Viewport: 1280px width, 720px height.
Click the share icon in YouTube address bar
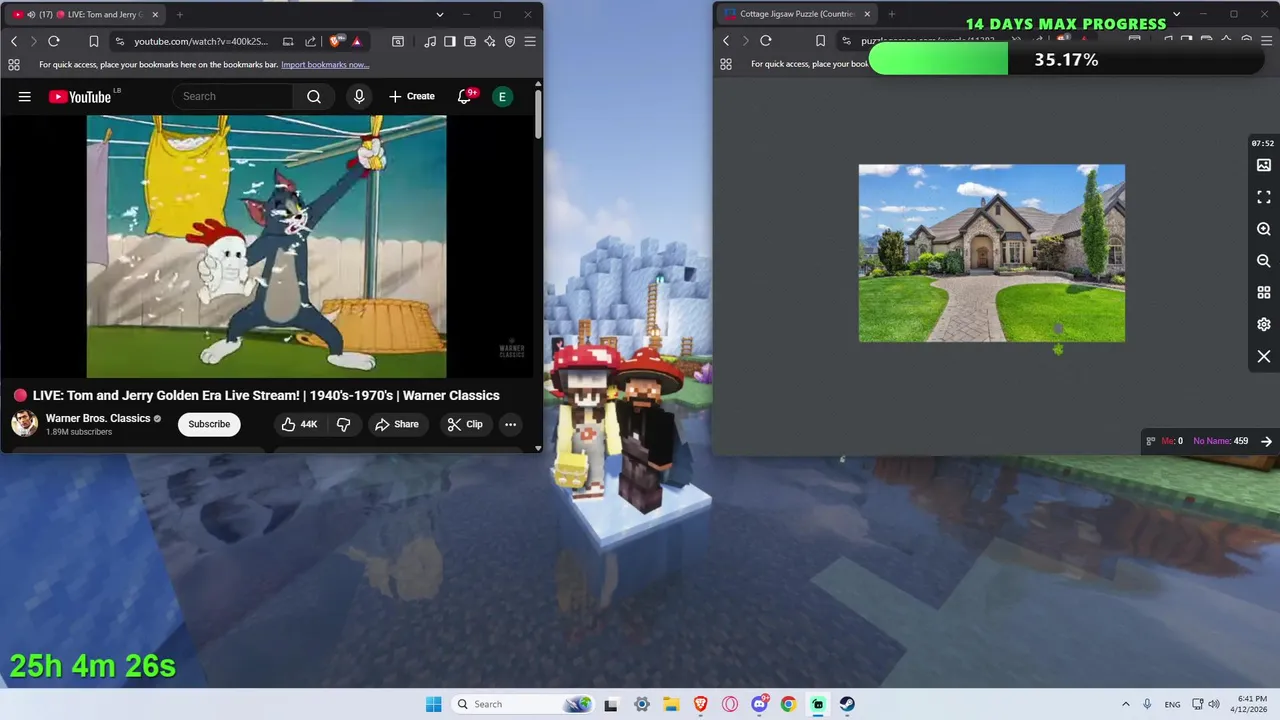click(310, 41)
